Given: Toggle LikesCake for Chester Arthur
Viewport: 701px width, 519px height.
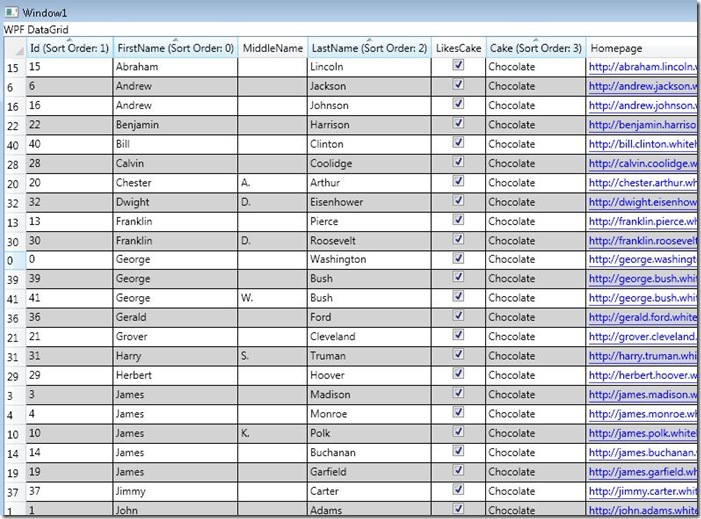Looking at the screenshot, I should [x=458, y=181].
